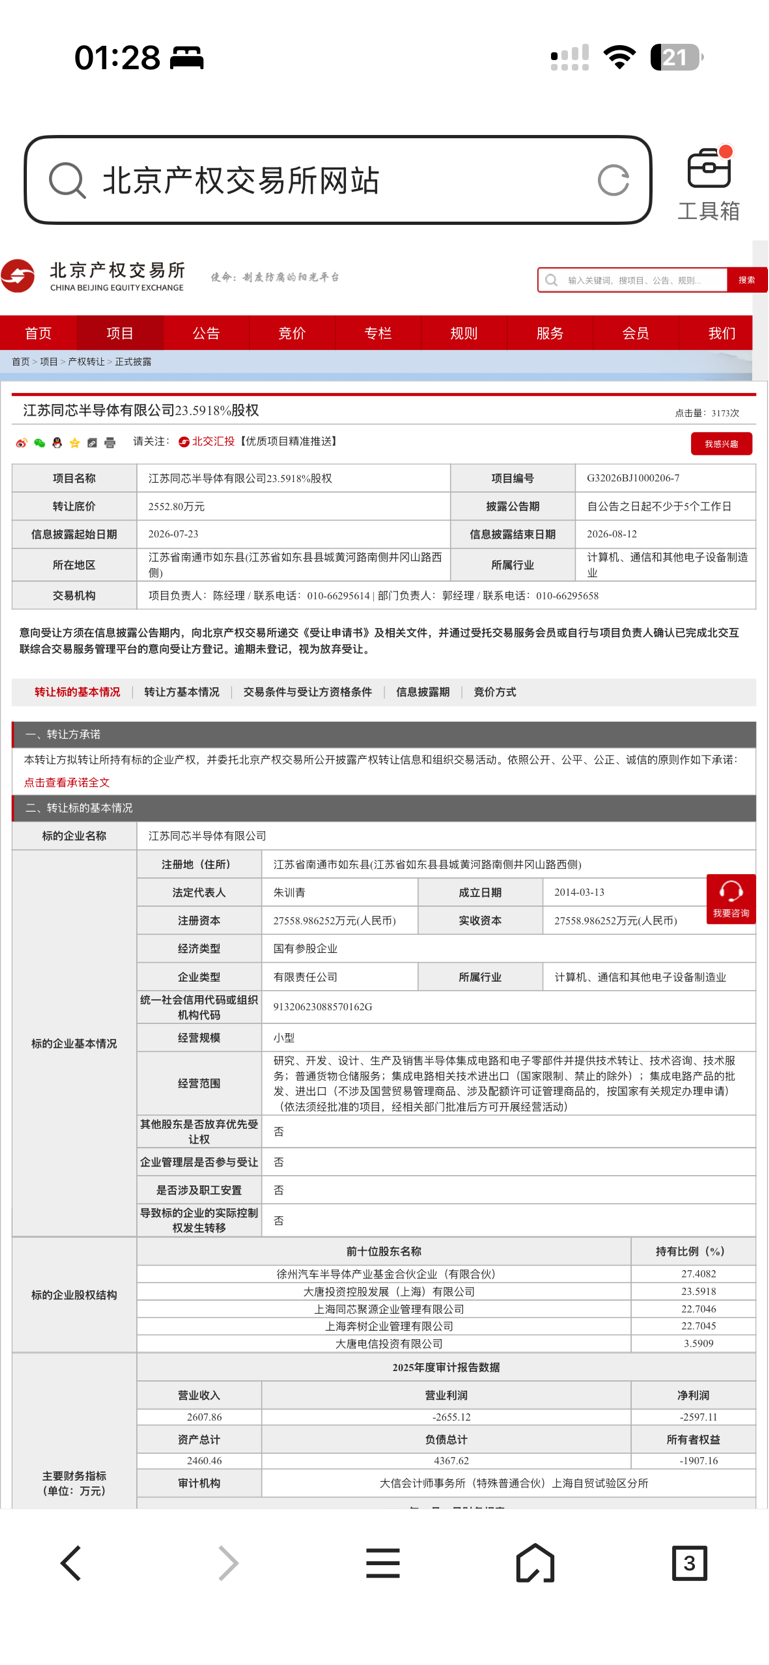Share via the QQ penguin icon
769x1665 pixels.
tap(57, 442)
